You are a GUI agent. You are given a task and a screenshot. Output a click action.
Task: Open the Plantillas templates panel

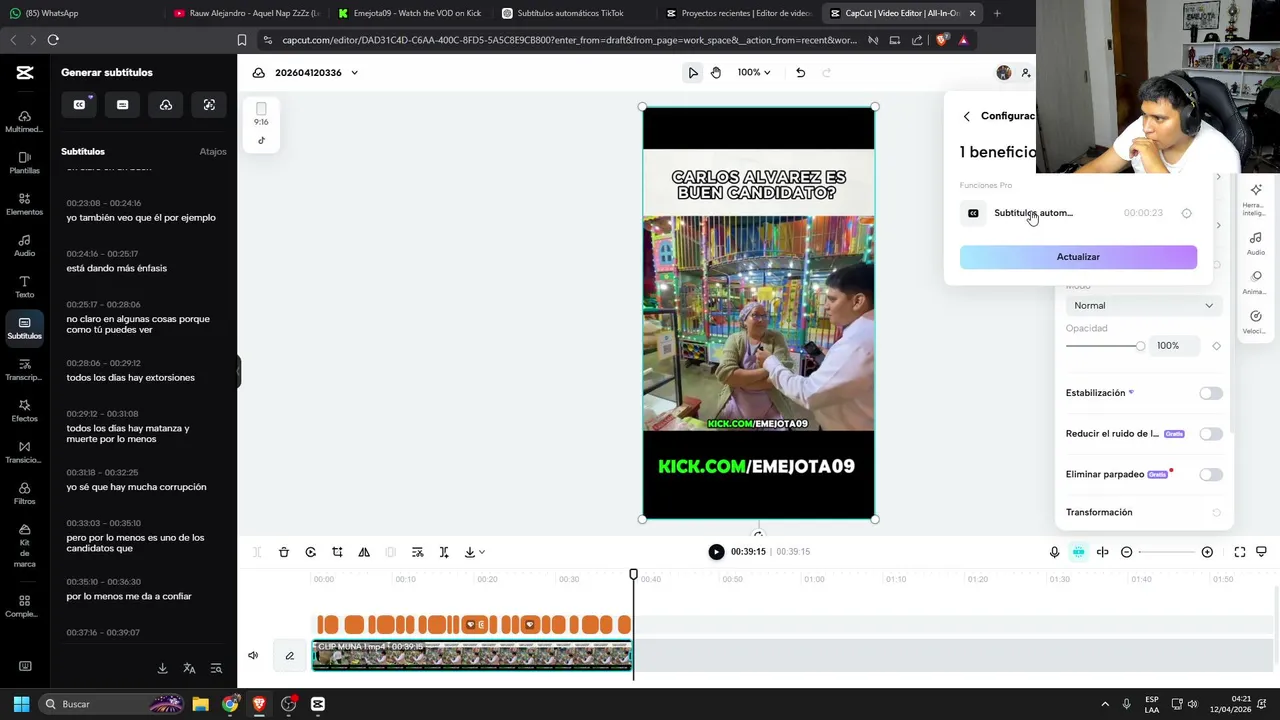pos(24,163)
